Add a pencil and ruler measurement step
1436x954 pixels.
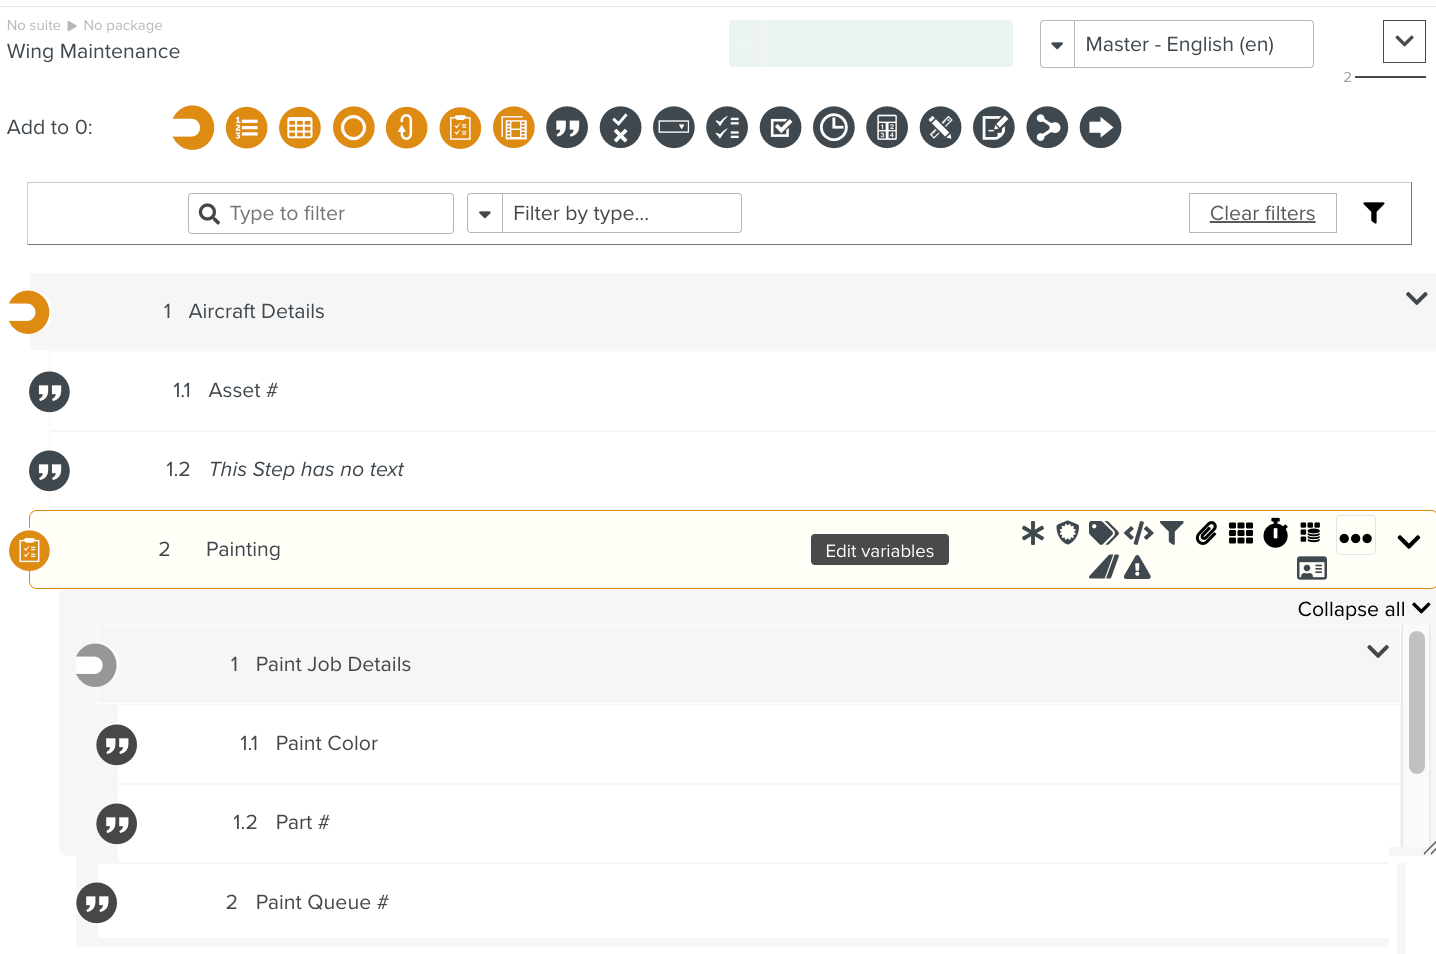940,128
